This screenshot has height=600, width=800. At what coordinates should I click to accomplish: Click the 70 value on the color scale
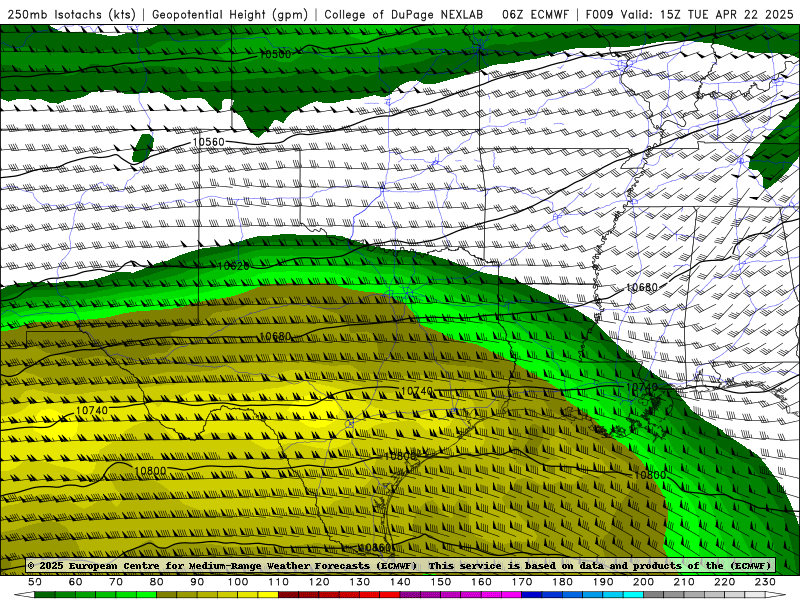(116, 582)
